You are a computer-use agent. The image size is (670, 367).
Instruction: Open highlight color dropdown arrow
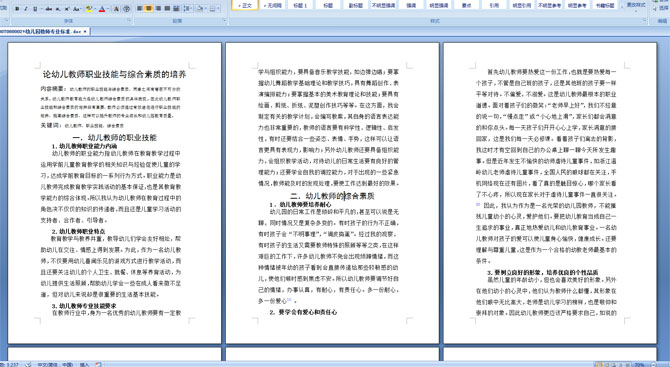[x=95, y=9]
